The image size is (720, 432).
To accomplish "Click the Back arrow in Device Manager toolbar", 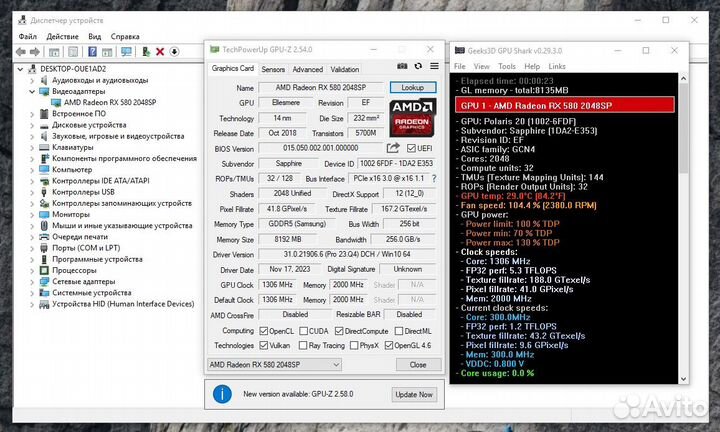I will [21, 51].
